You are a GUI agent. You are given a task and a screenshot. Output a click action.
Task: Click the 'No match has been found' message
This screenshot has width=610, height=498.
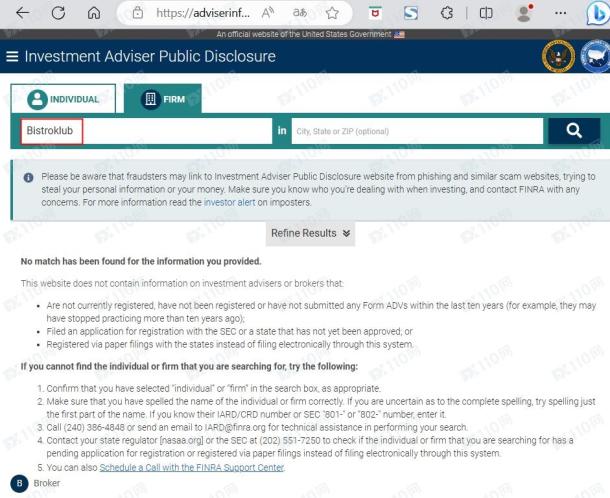pyautogui.click(x=141, y=261)
